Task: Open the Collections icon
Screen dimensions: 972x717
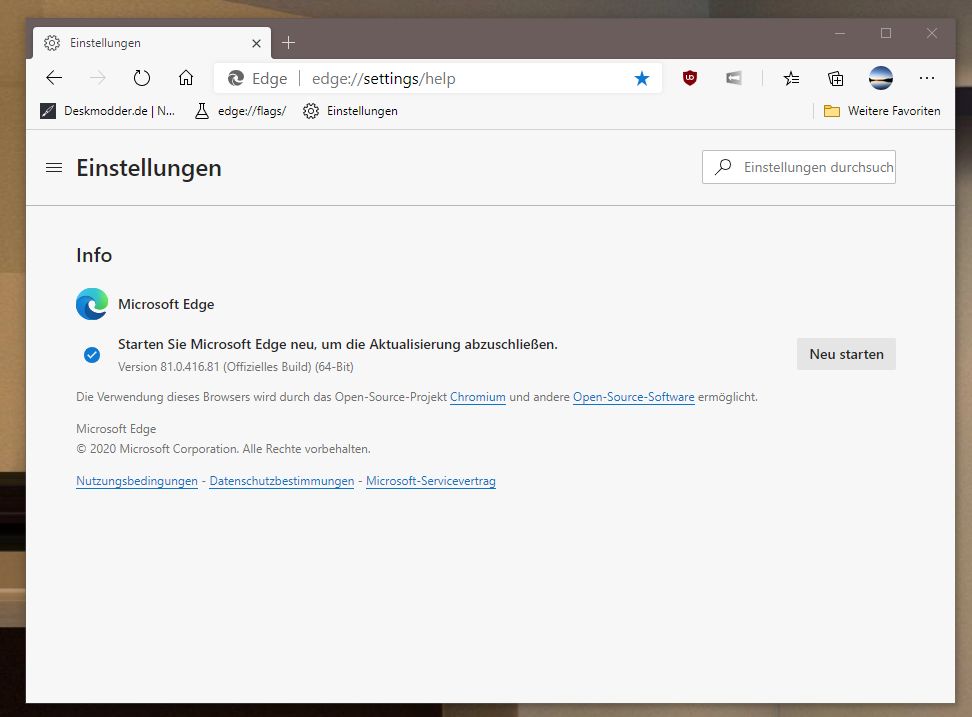Action: (836, 78)
